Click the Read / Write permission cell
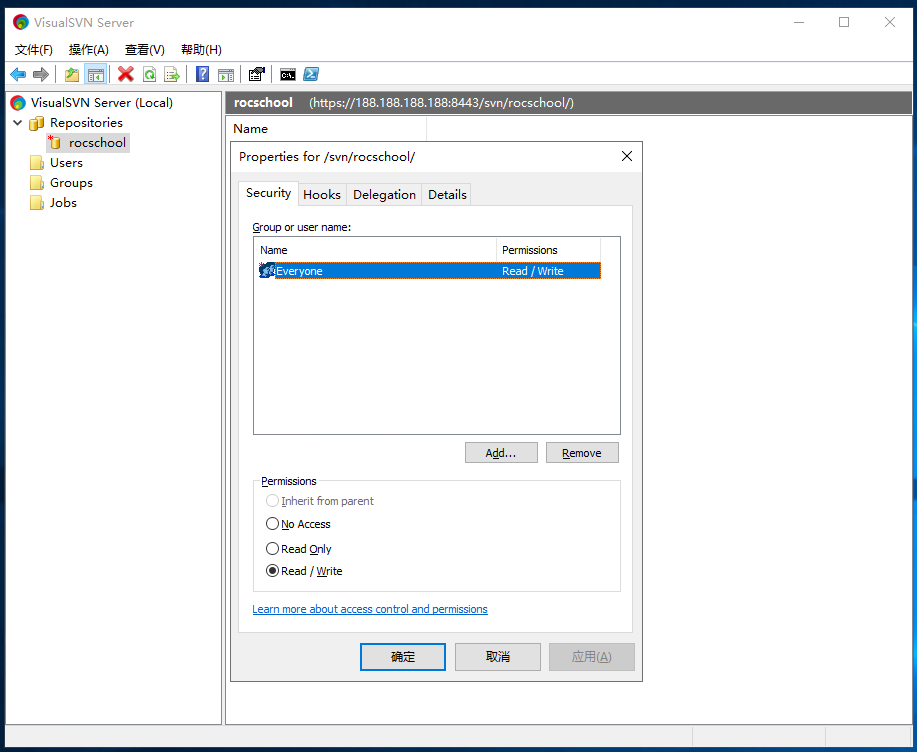Image resolution: width=917 pixels, height=752 pixels. point(533,271)
